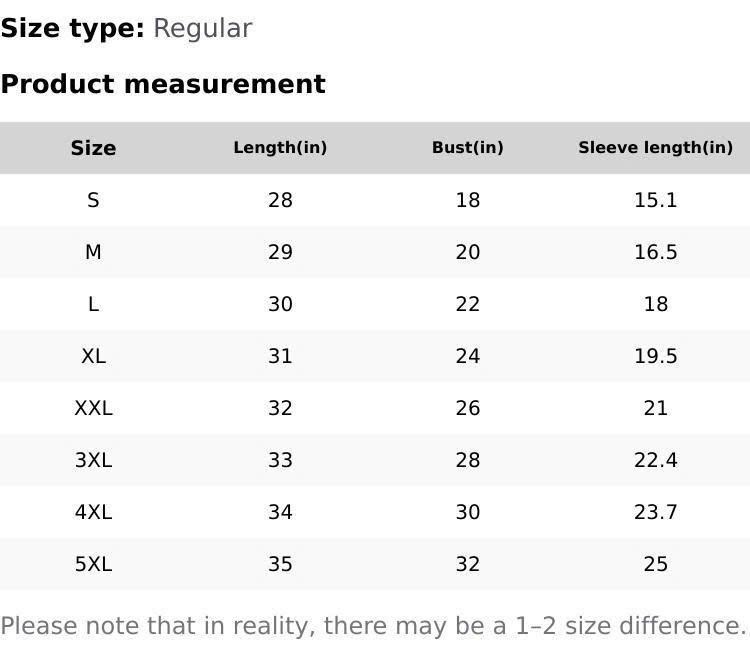Click the 5XL size row label
Viewport: 750px width, 662px height.
[x=93, y=564]
